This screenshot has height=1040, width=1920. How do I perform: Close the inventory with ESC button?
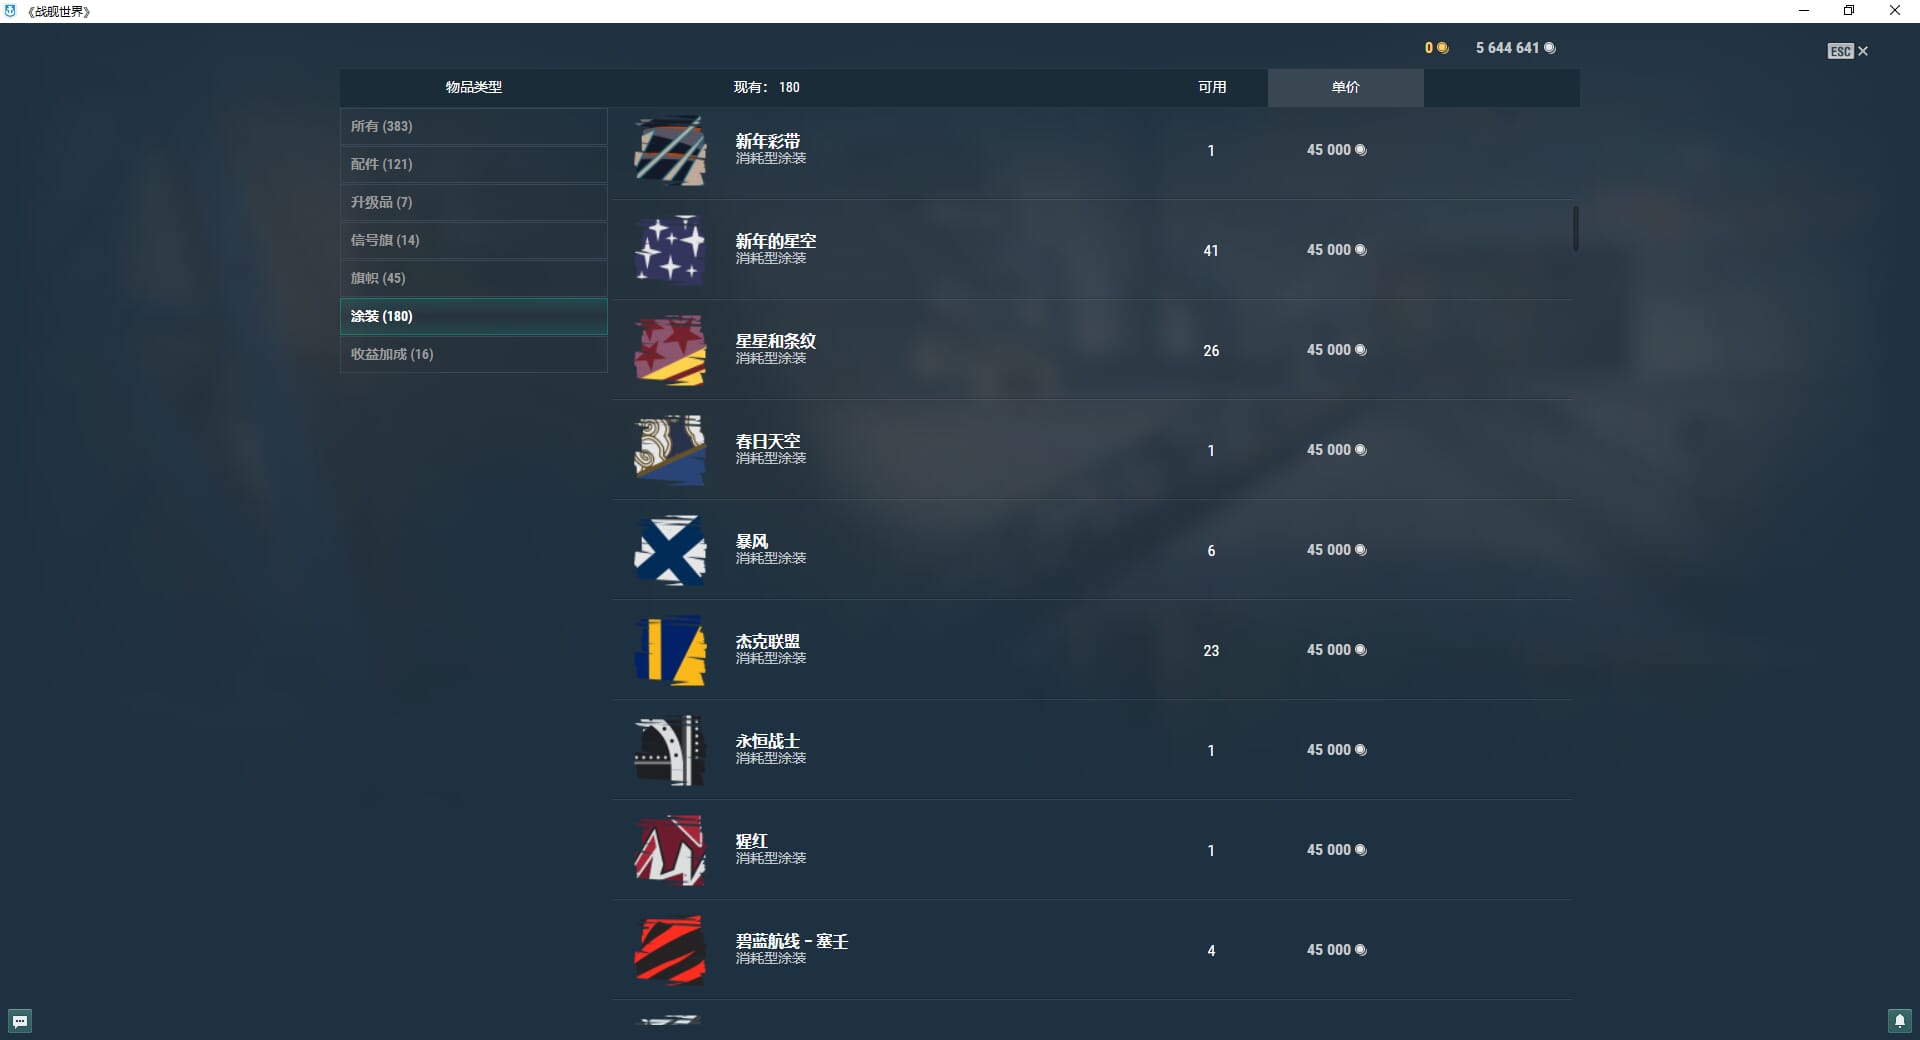(1848, 51)
